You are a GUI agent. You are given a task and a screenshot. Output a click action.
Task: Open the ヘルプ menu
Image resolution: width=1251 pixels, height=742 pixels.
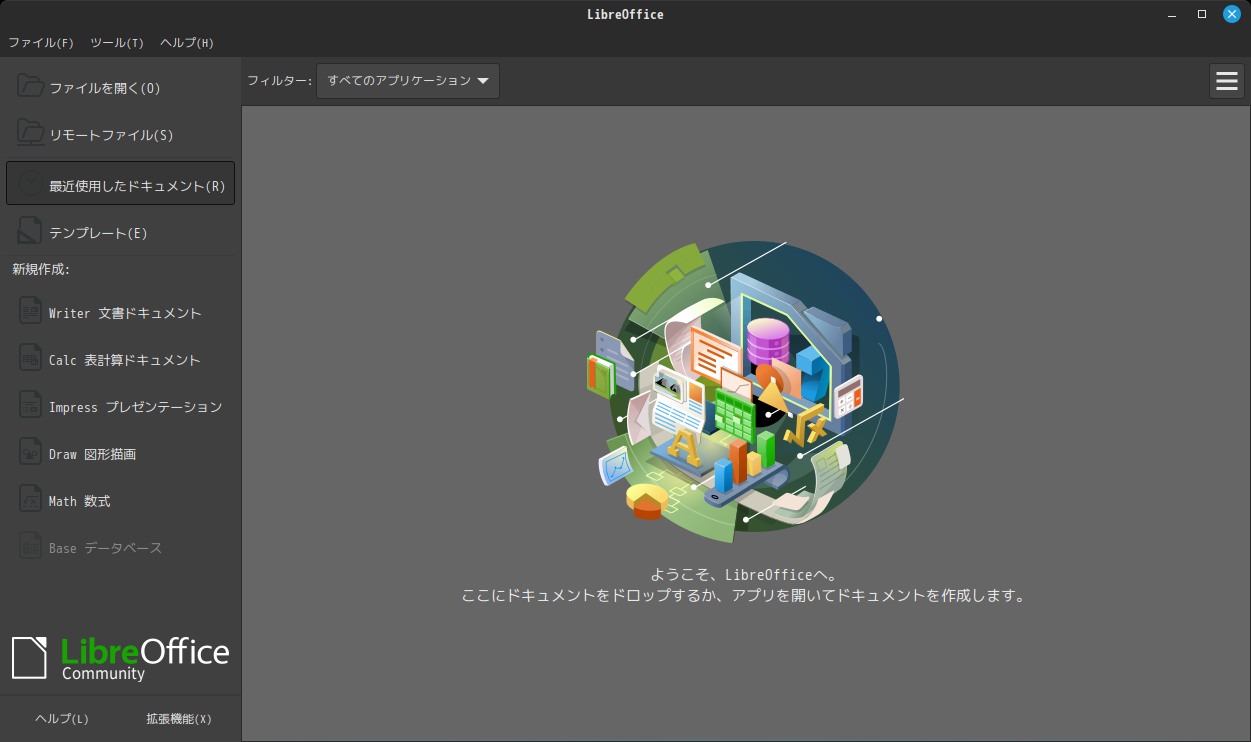point(185,42)
